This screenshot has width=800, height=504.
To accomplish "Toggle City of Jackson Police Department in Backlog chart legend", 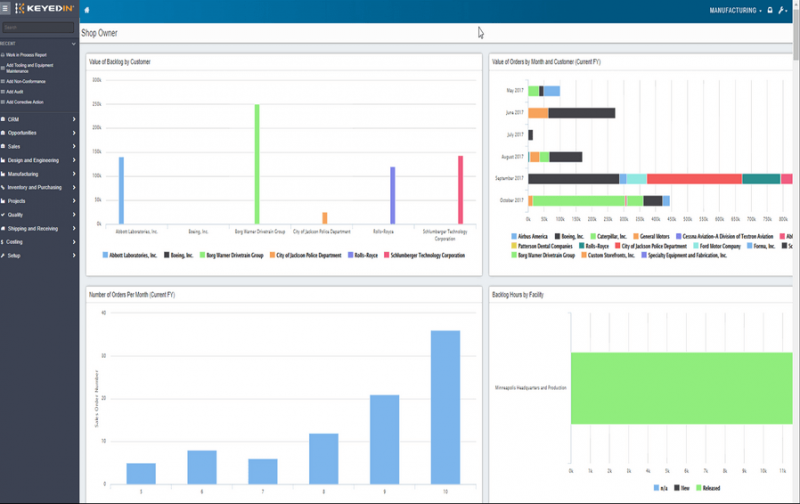I will [x=306, y=255].
